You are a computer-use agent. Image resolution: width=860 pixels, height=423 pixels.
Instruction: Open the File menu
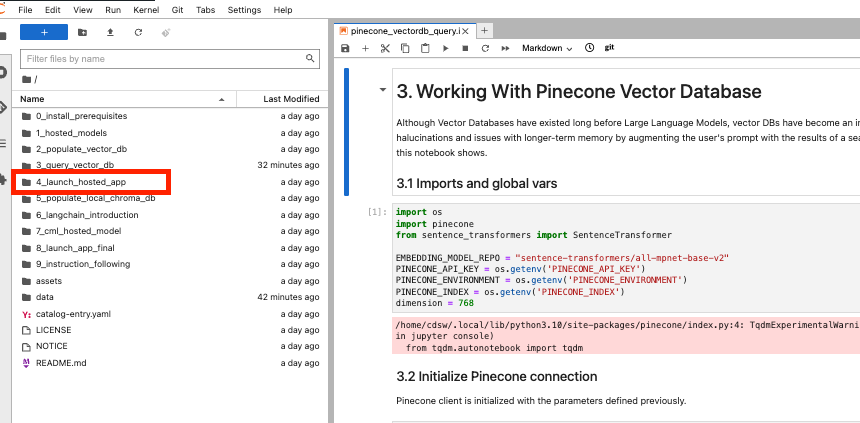[25, 10]
